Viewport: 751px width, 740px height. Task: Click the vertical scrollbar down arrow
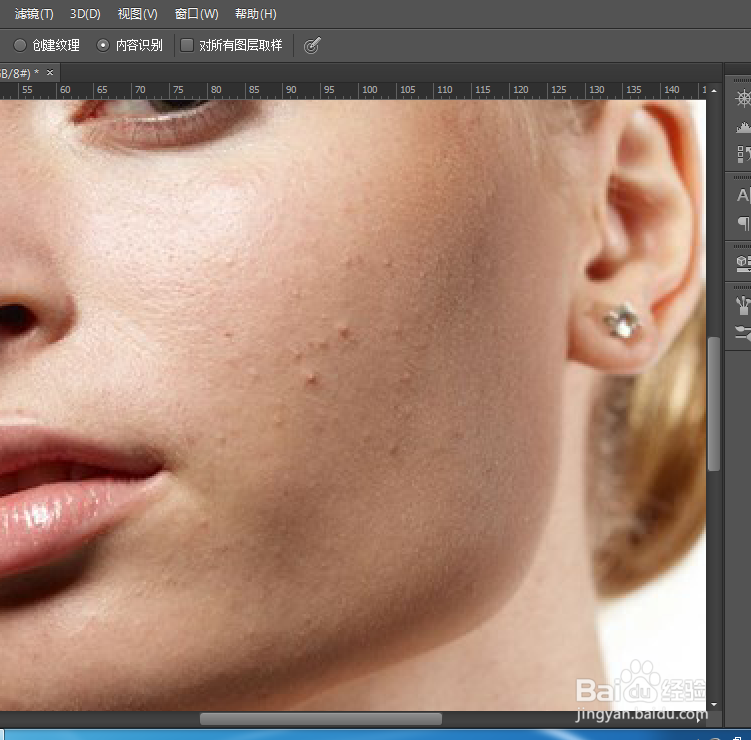tap(714, 704)
